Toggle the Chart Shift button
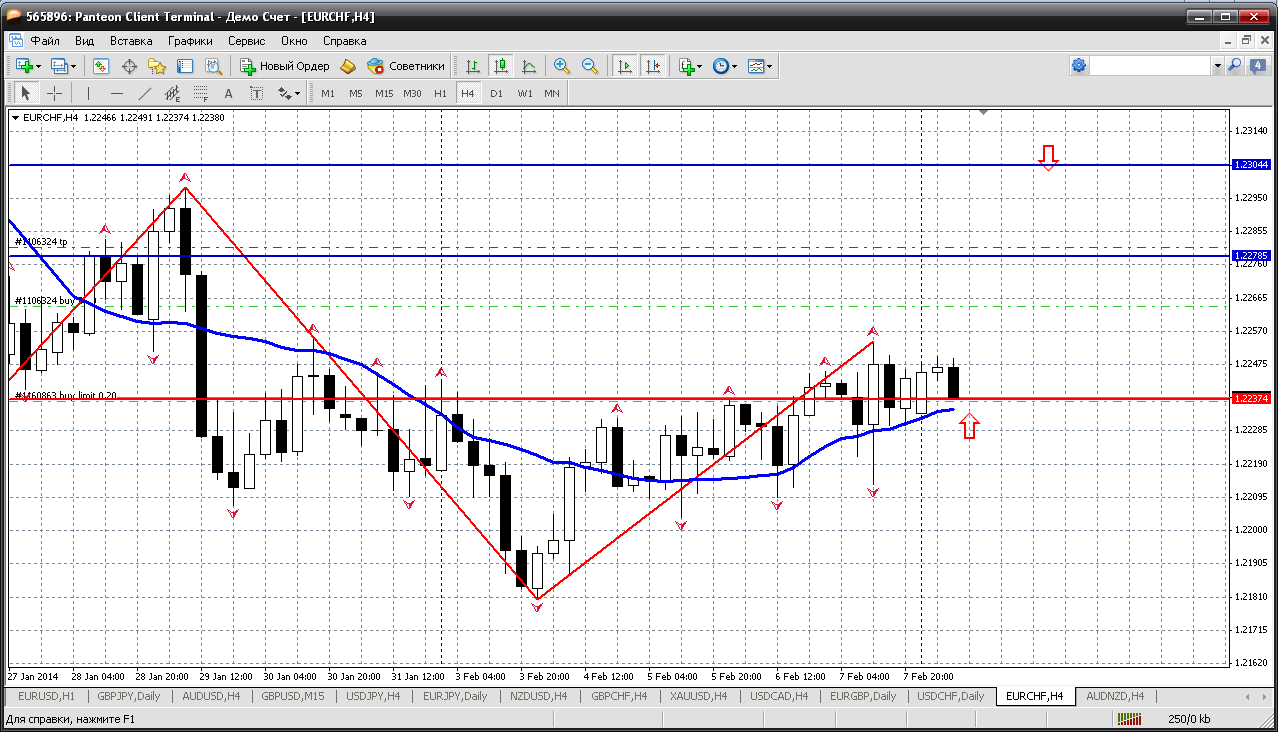The width and height of the screenshot is (1278, 732). pos(653,66)
